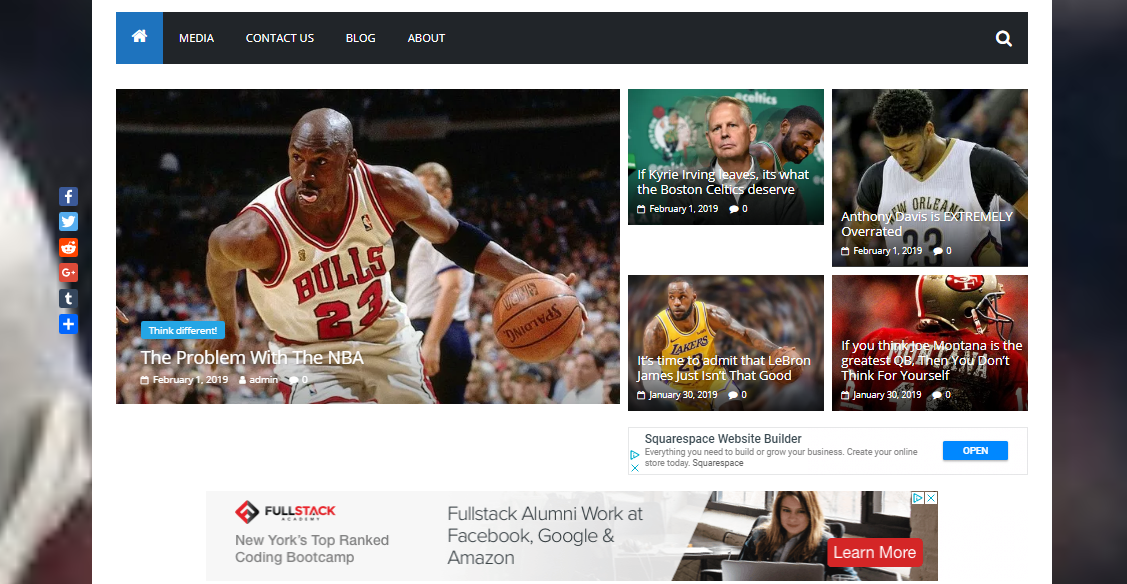Click February 1, 2019 date on featured post
The height and width of the screenshot is (584, 1127).
(x=190, y=380)
